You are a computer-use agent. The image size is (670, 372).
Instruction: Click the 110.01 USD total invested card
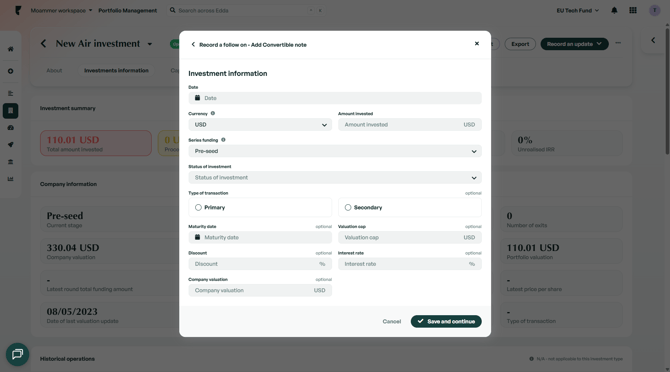[96, 143]
